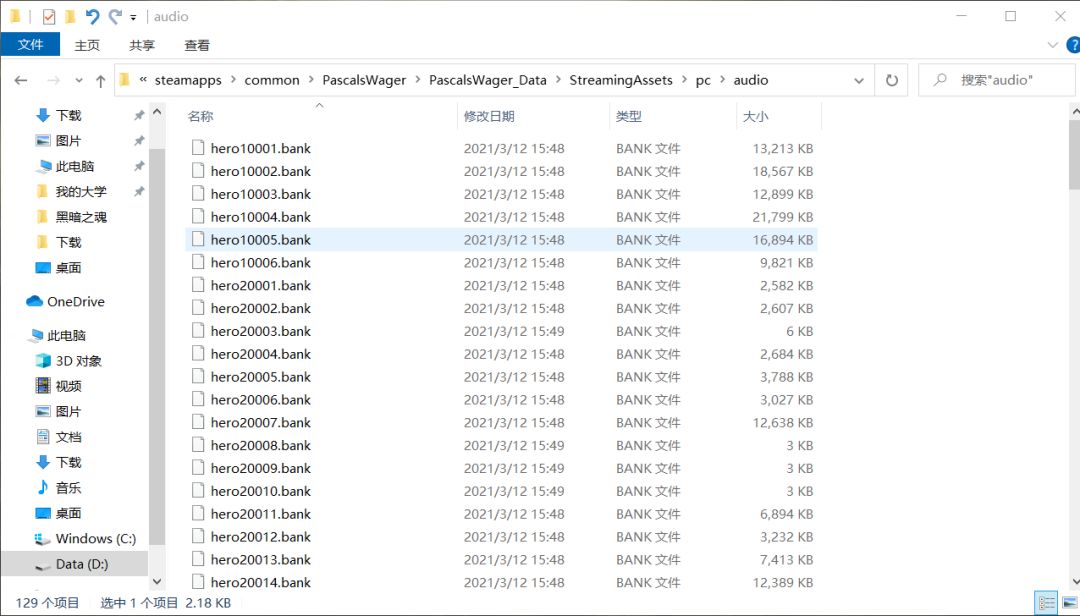
Task: Expand the address bar history dropdown
Action: pyautogui.click(x=859, y=81)
